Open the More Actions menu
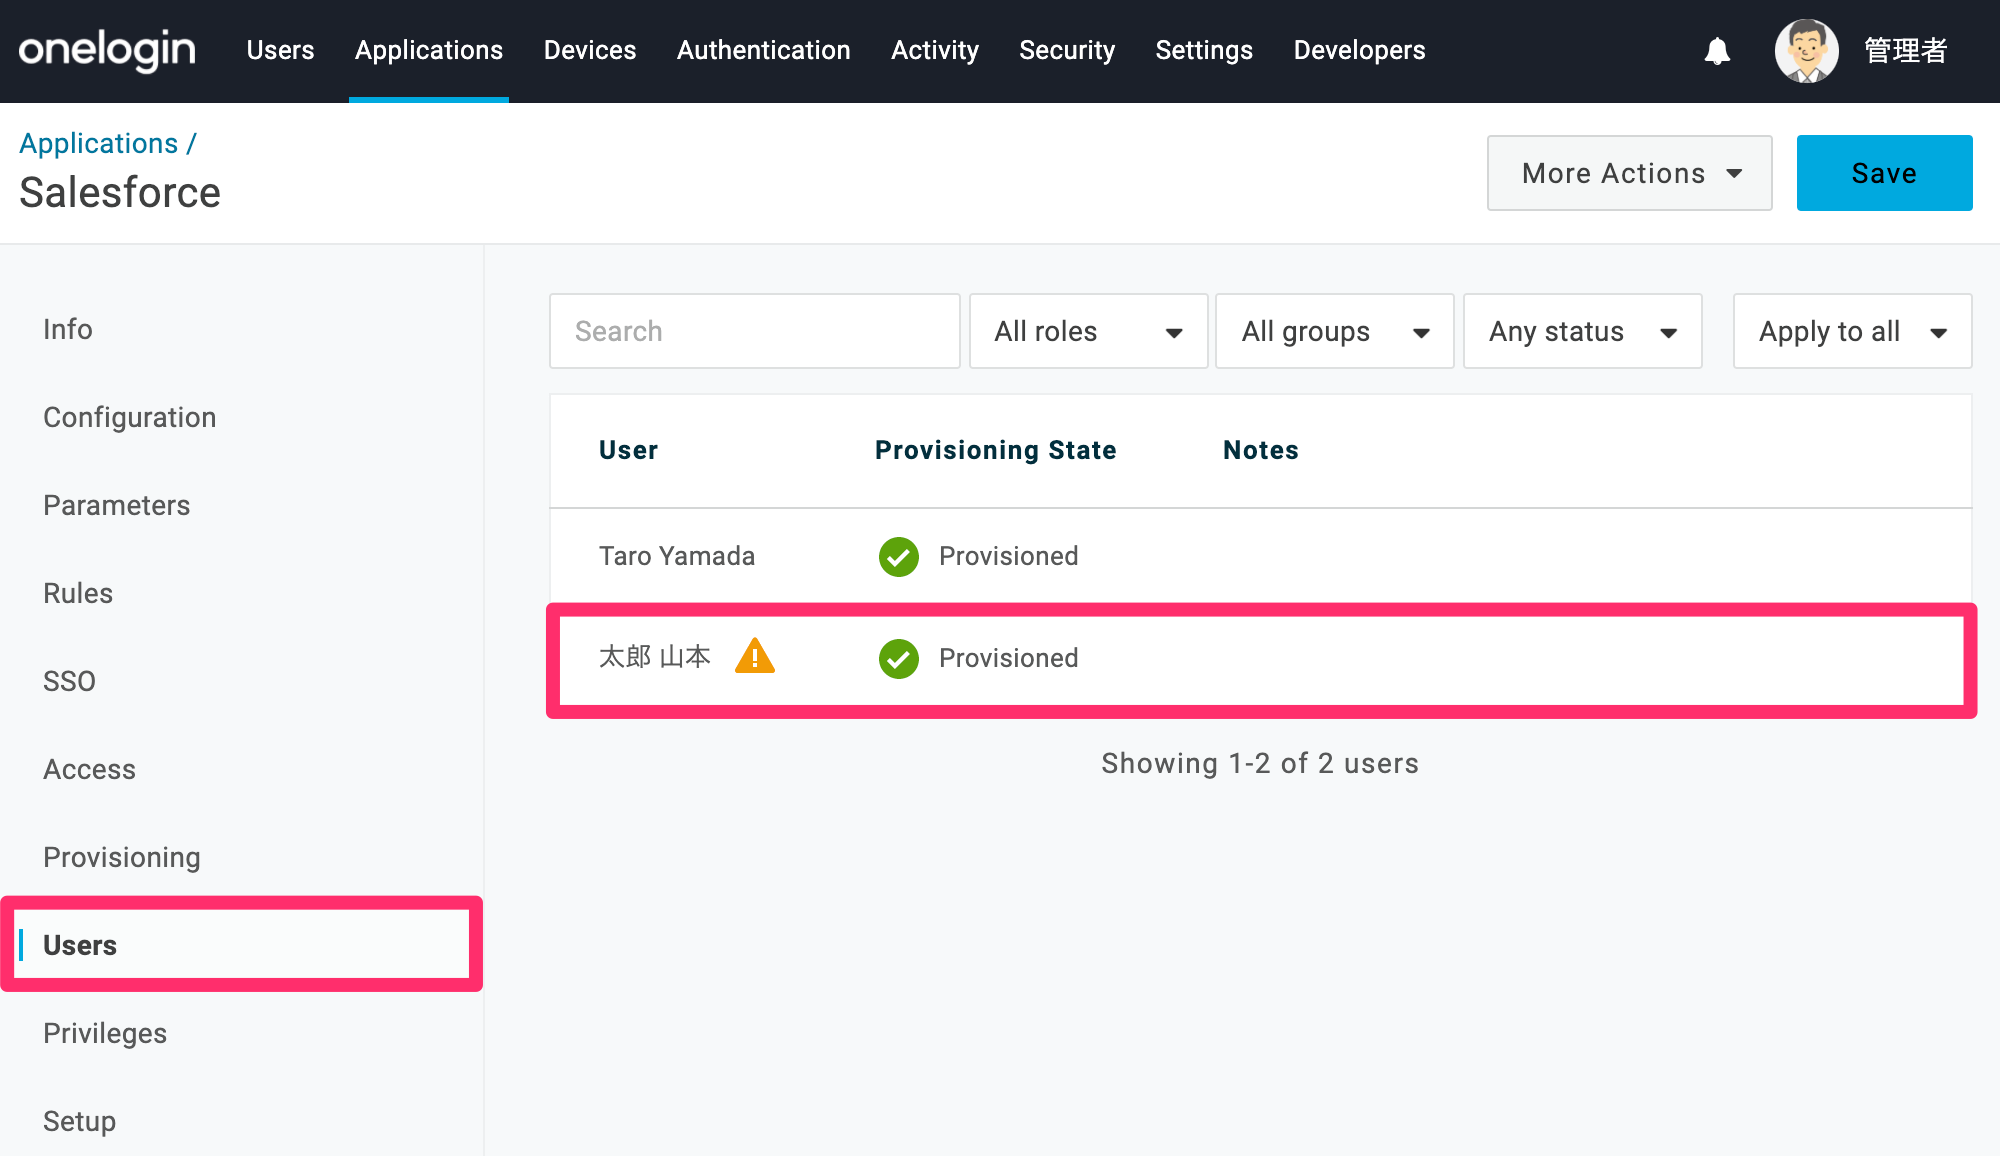The width and height of the screenshot is (2000, 1156). point(1629,173)
